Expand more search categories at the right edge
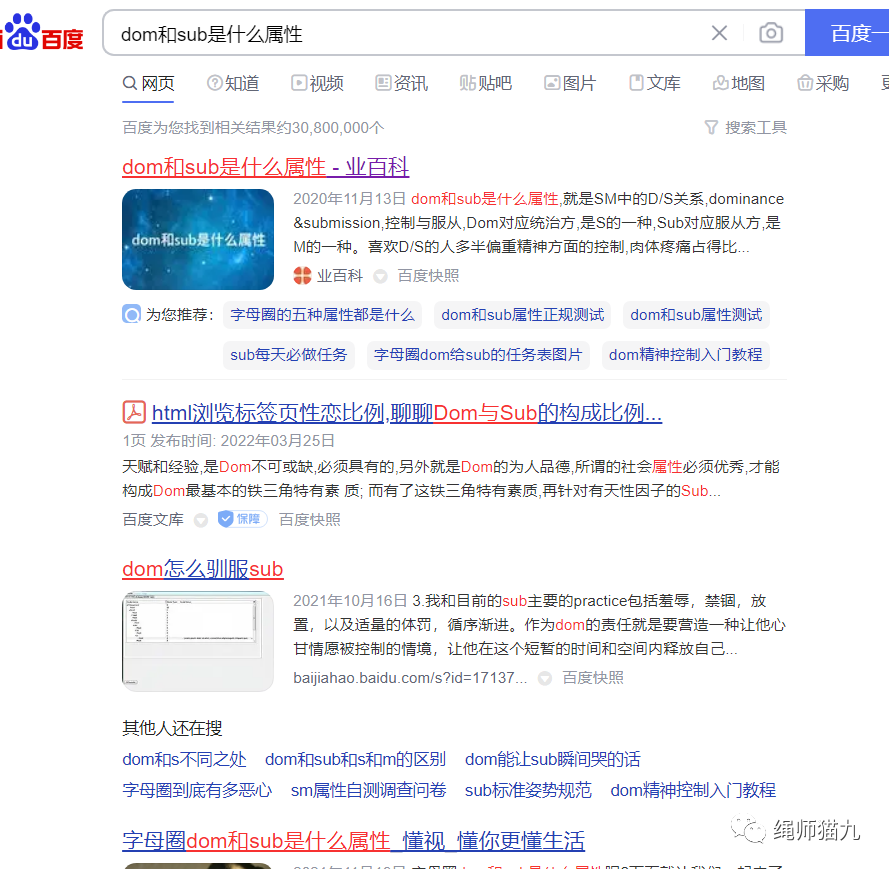This screenshot has height=869, width=889. pos(884,83)
